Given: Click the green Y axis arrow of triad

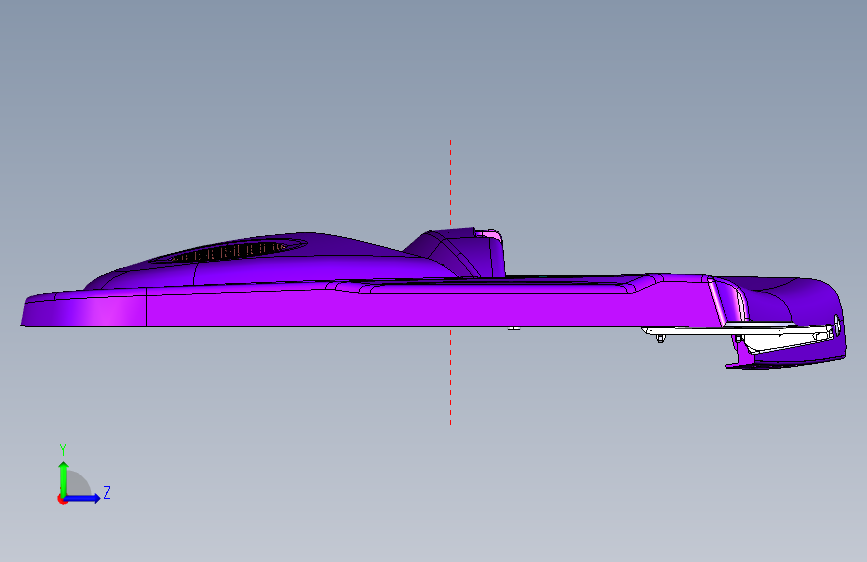Looking at the screenshot, I should pos(64,478).
